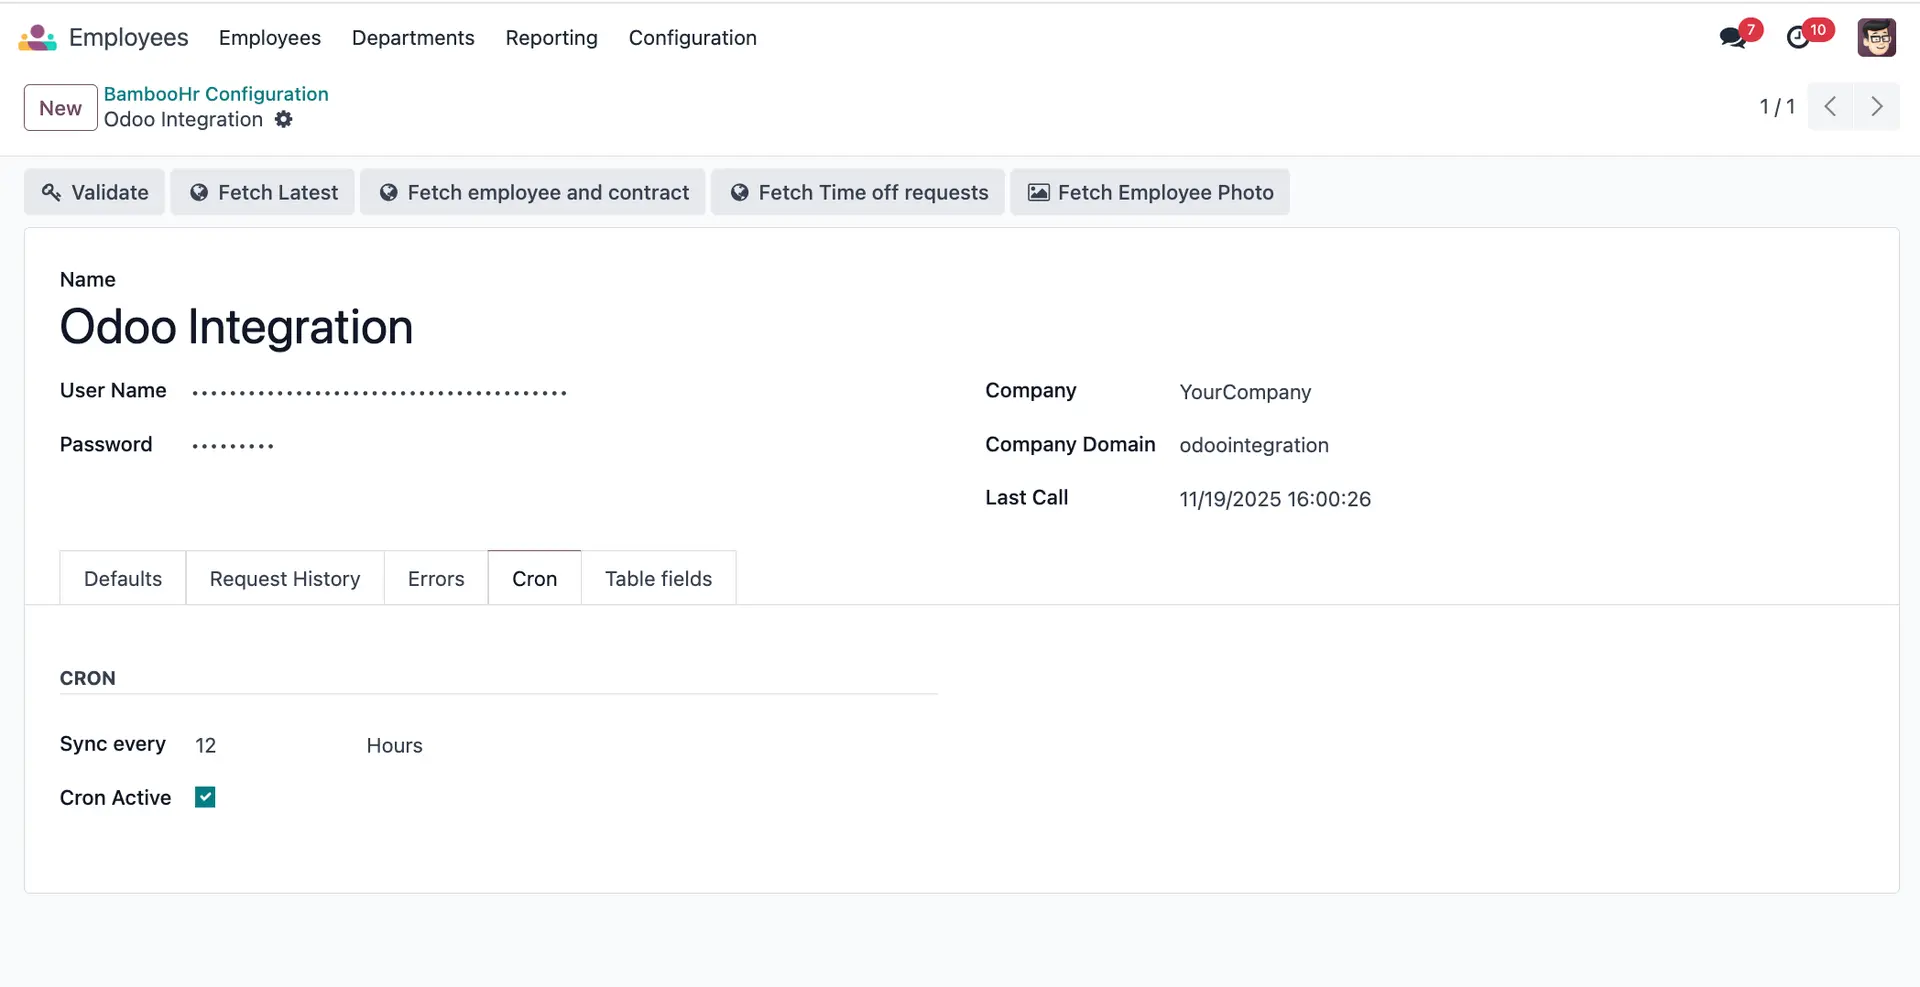
Task: Uncheck the Cron Active checkbox
Action: 205,798
